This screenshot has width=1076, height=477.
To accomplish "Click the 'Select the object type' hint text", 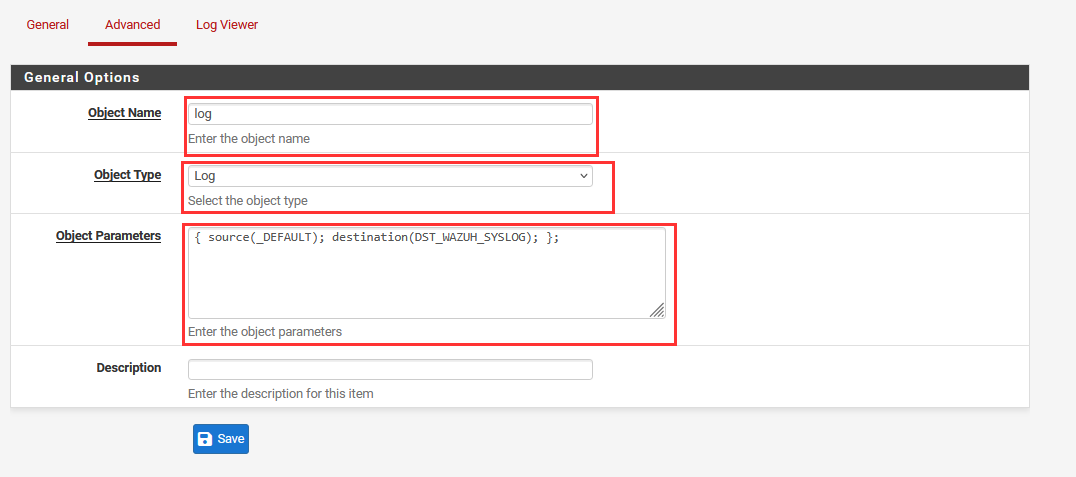I will [248, 201].
